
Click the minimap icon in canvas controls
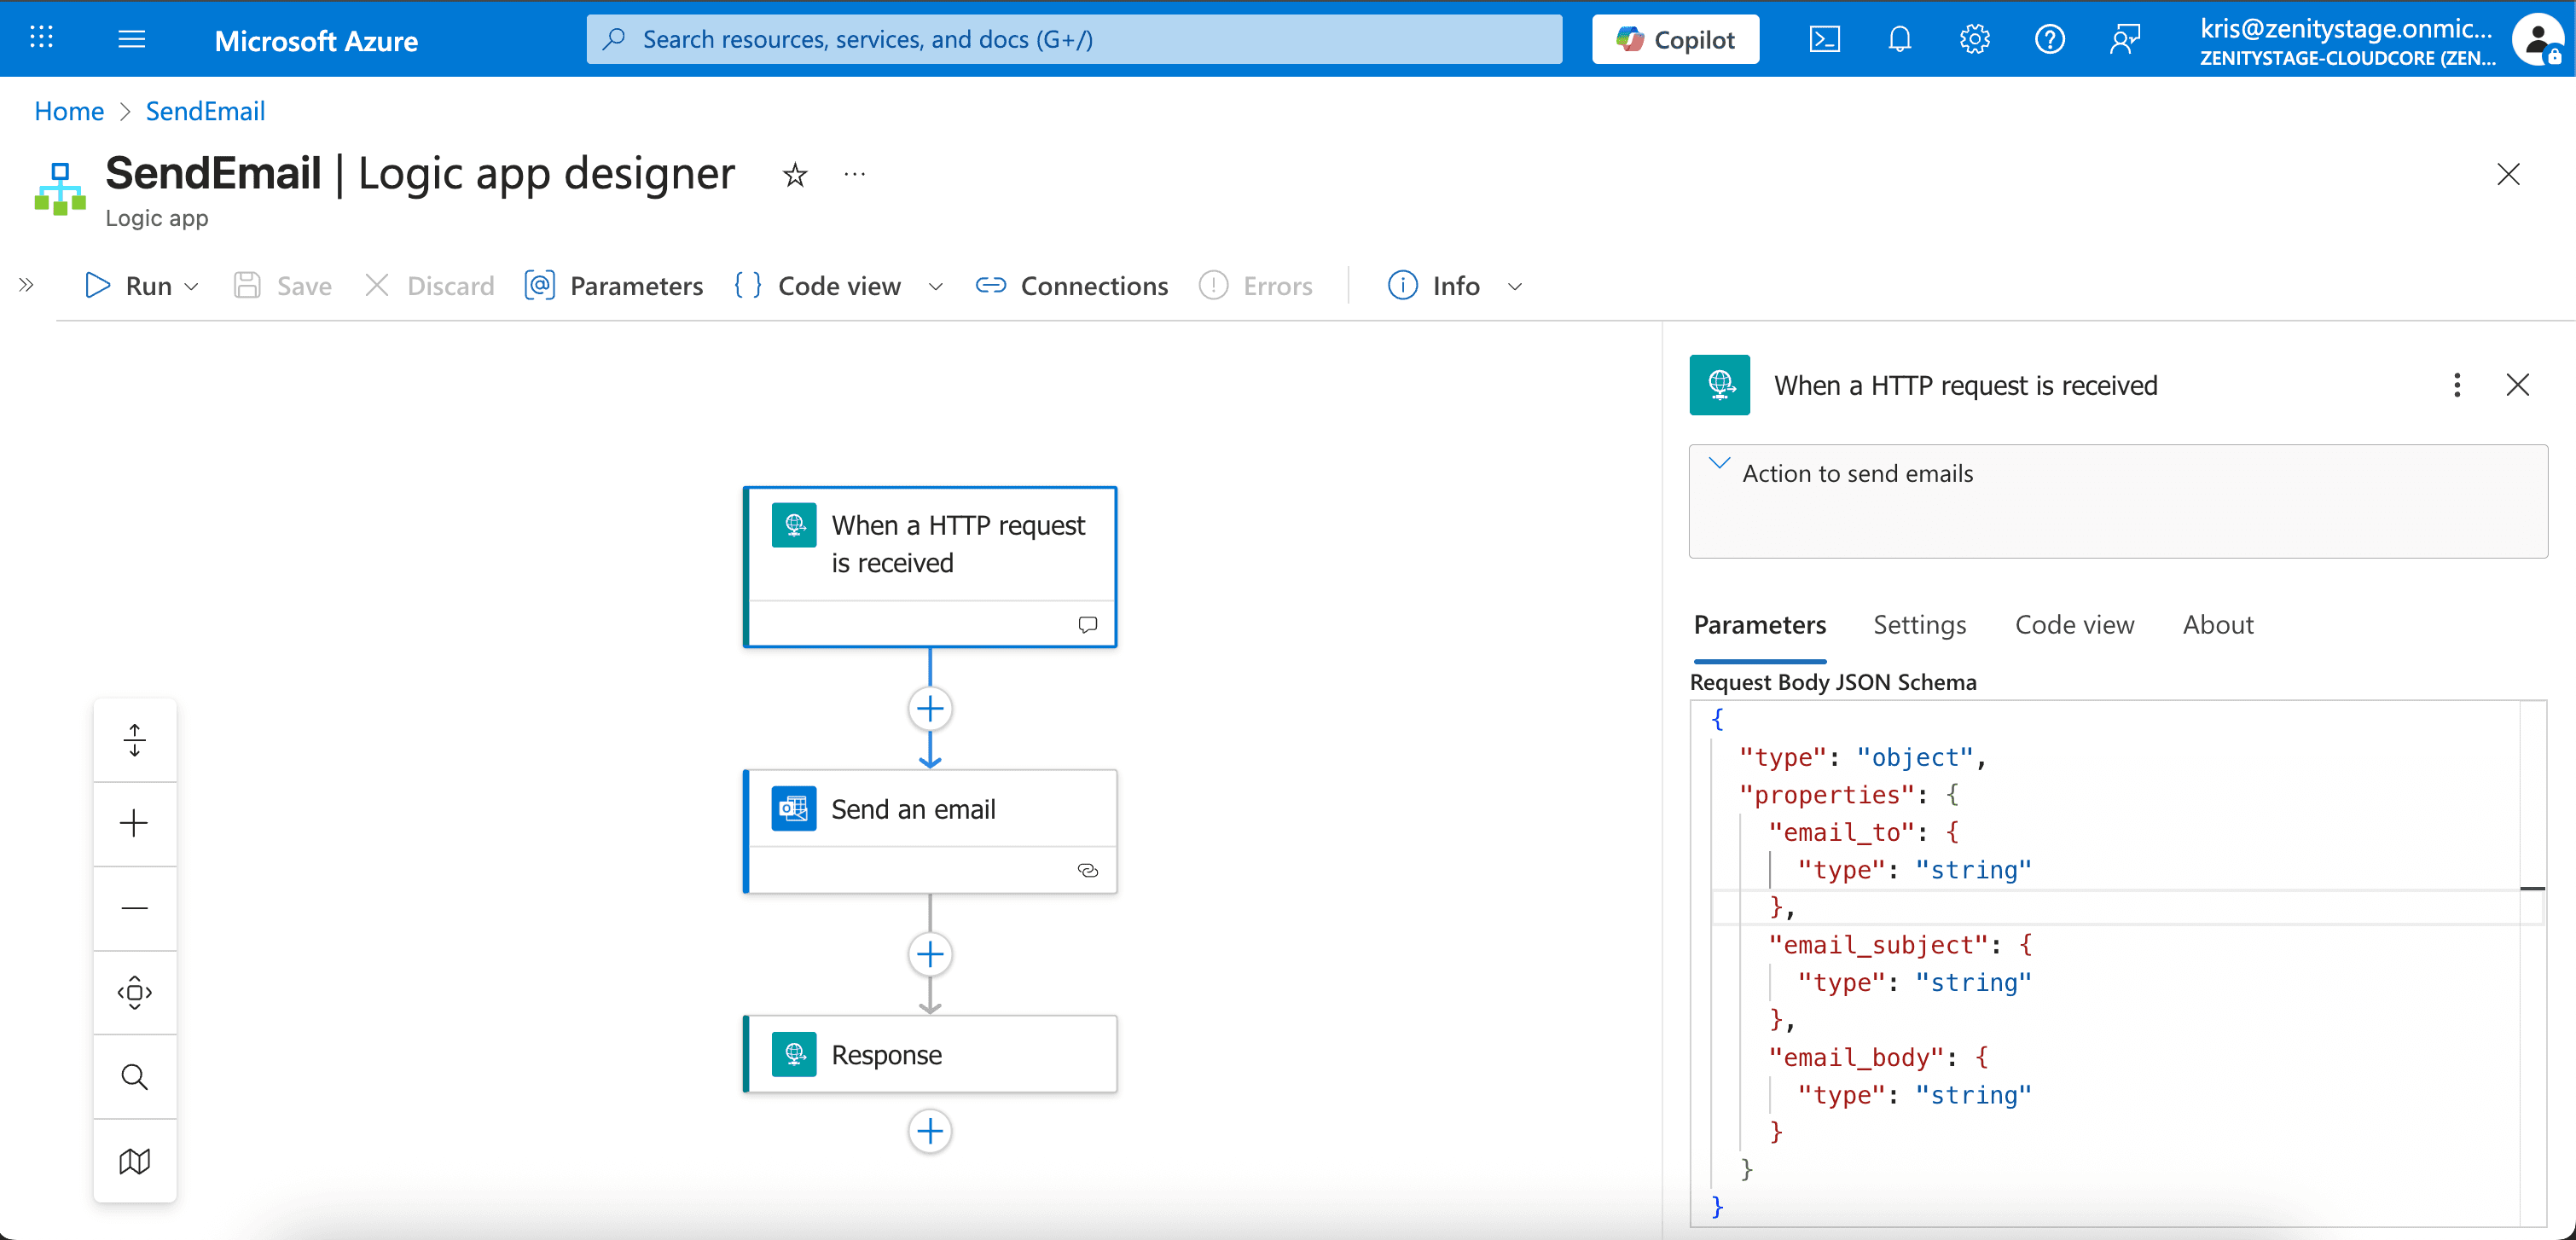coord(134,1160)
